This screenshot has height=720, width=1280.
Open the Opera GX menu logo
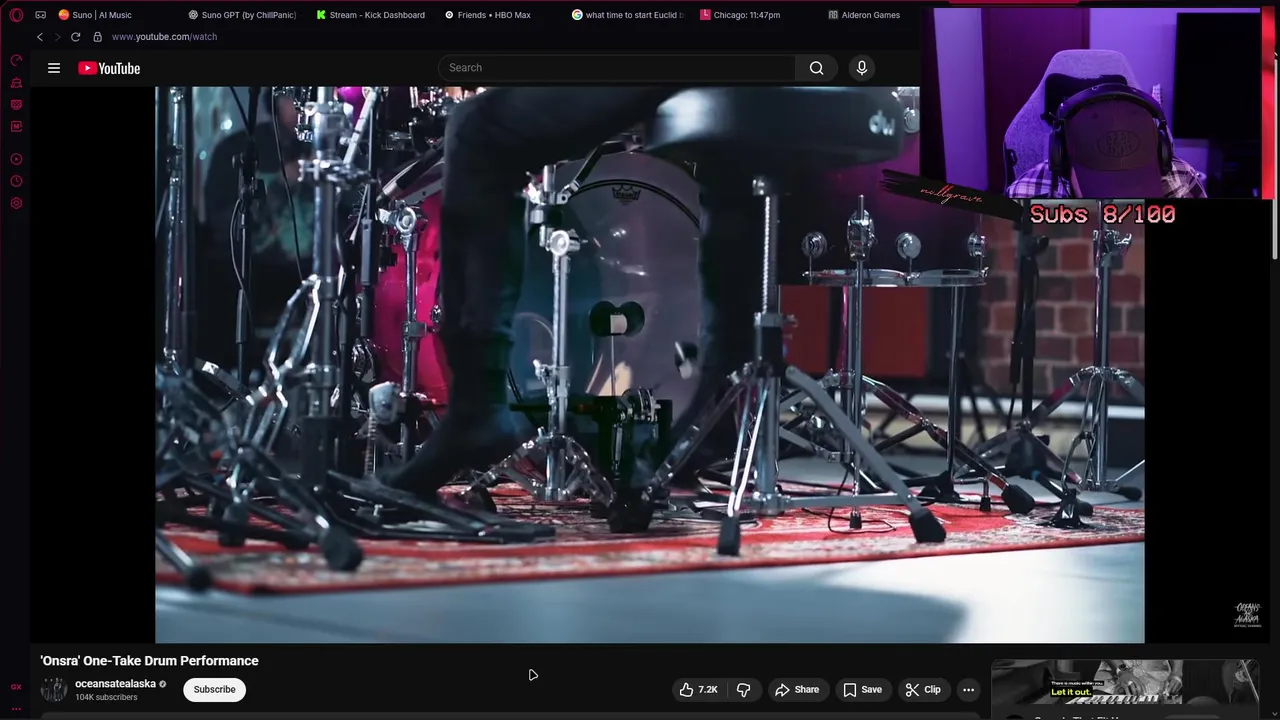(x=16, y=15)
